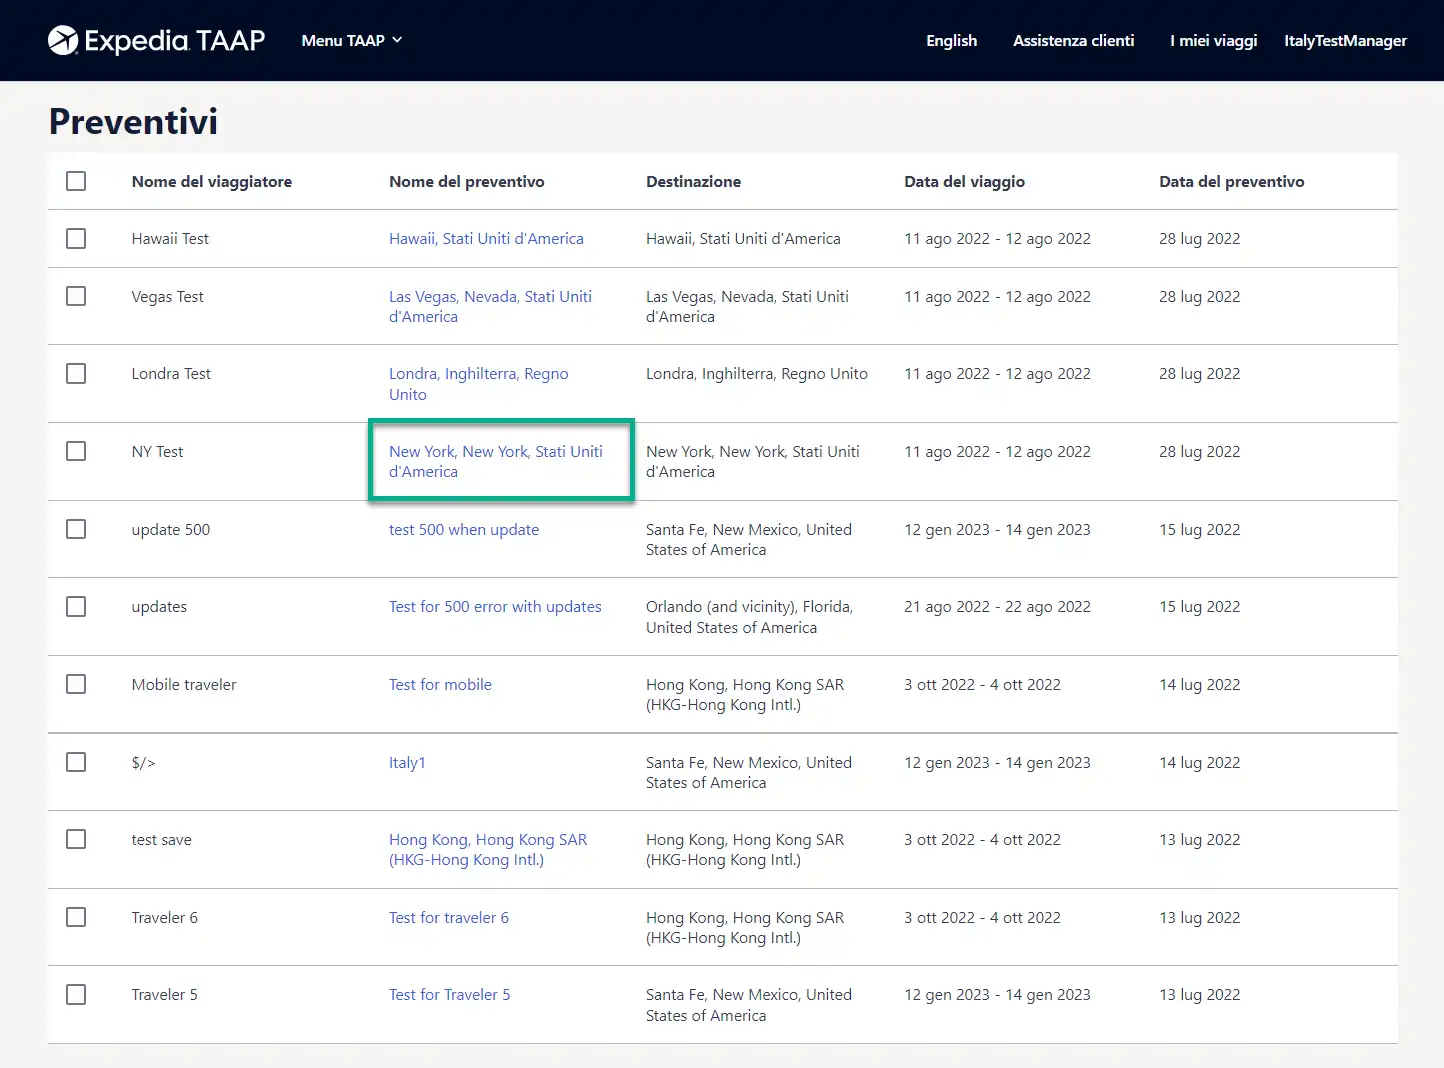Viewport: 1444px width, 1068px height.
Task: Click the 'Nome del viaggiatore' column header
Action: pos(212,181)
